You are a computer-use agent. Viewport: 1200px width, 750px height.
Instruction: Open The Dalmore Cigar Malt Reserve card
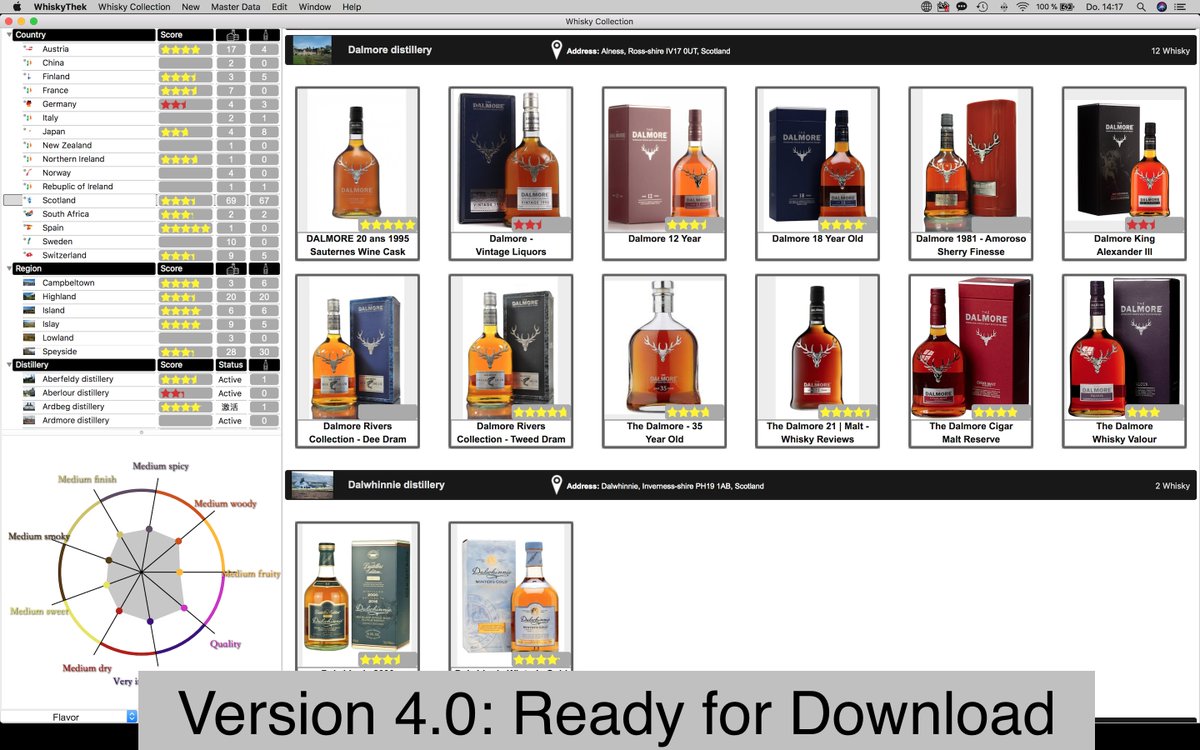coord(971,361)
